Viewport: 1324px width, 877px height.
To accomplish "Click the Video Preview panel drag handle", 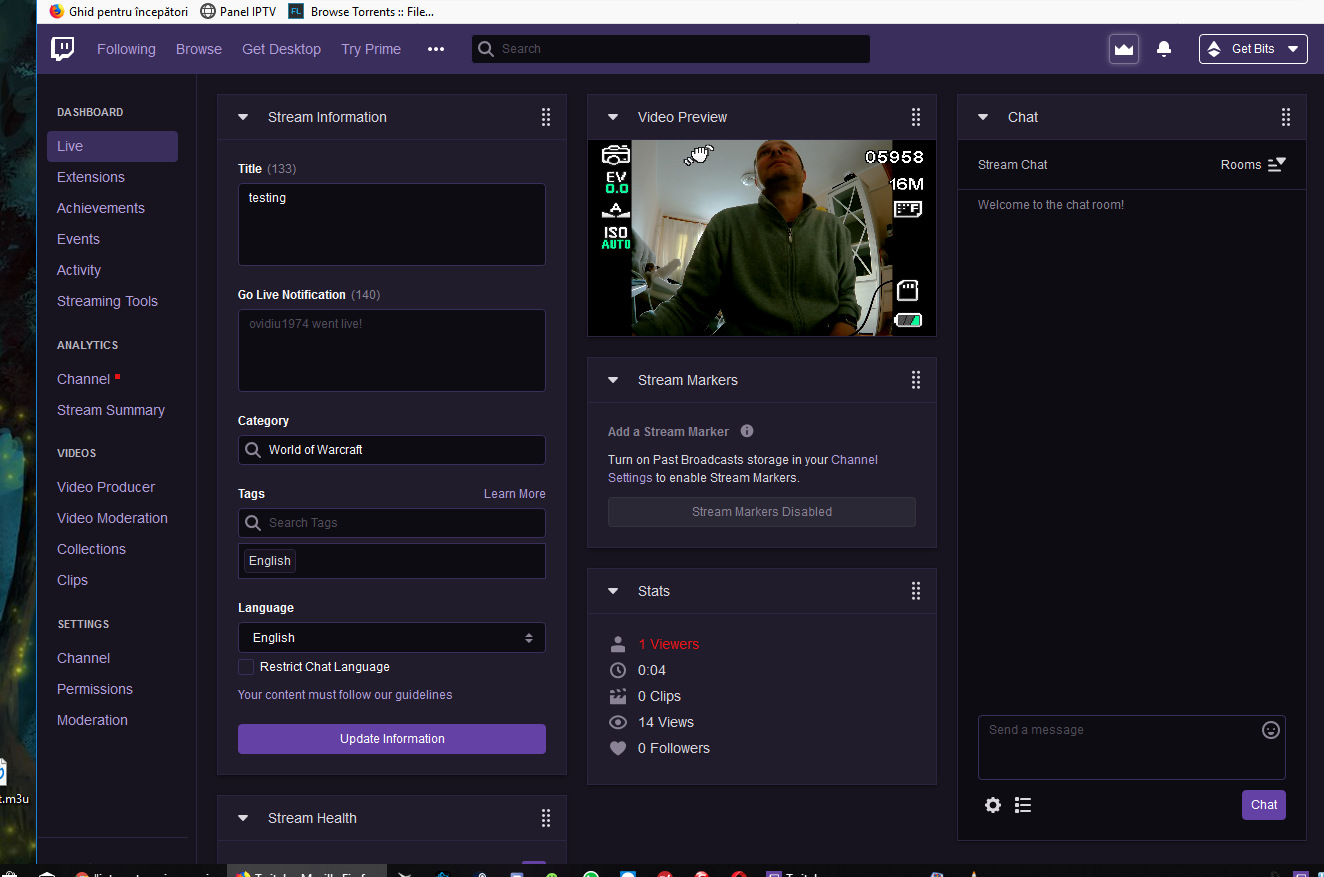I will (x=916, y=117).
